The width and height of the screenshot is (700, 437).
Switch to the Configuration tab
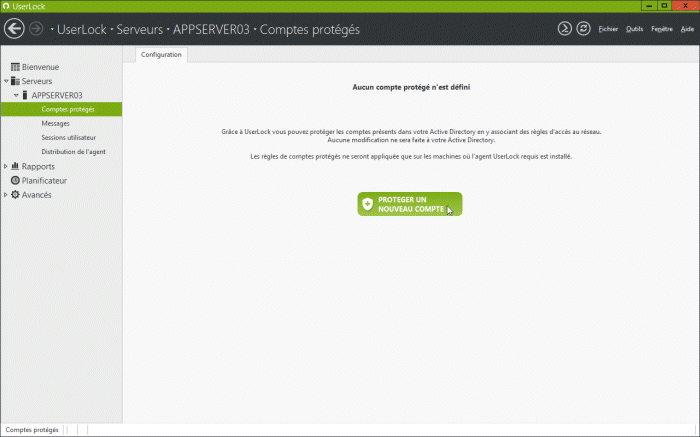[161, 54]
